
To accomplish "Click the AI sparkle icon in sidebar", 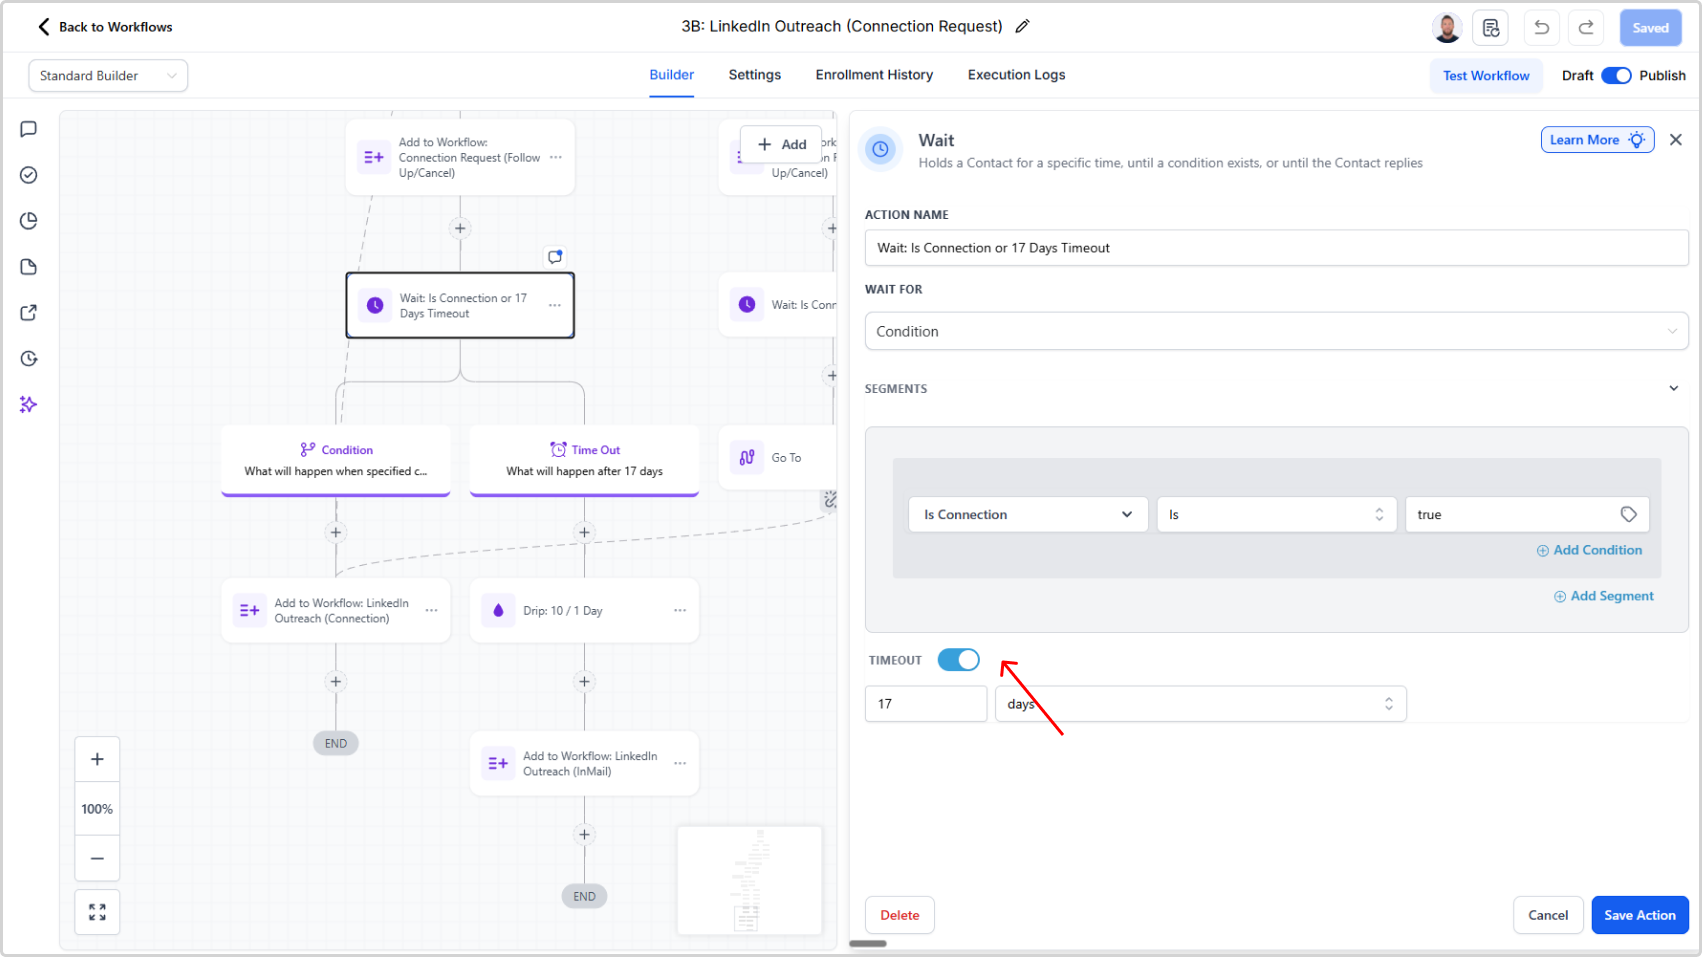I will [x=29, y=404].
